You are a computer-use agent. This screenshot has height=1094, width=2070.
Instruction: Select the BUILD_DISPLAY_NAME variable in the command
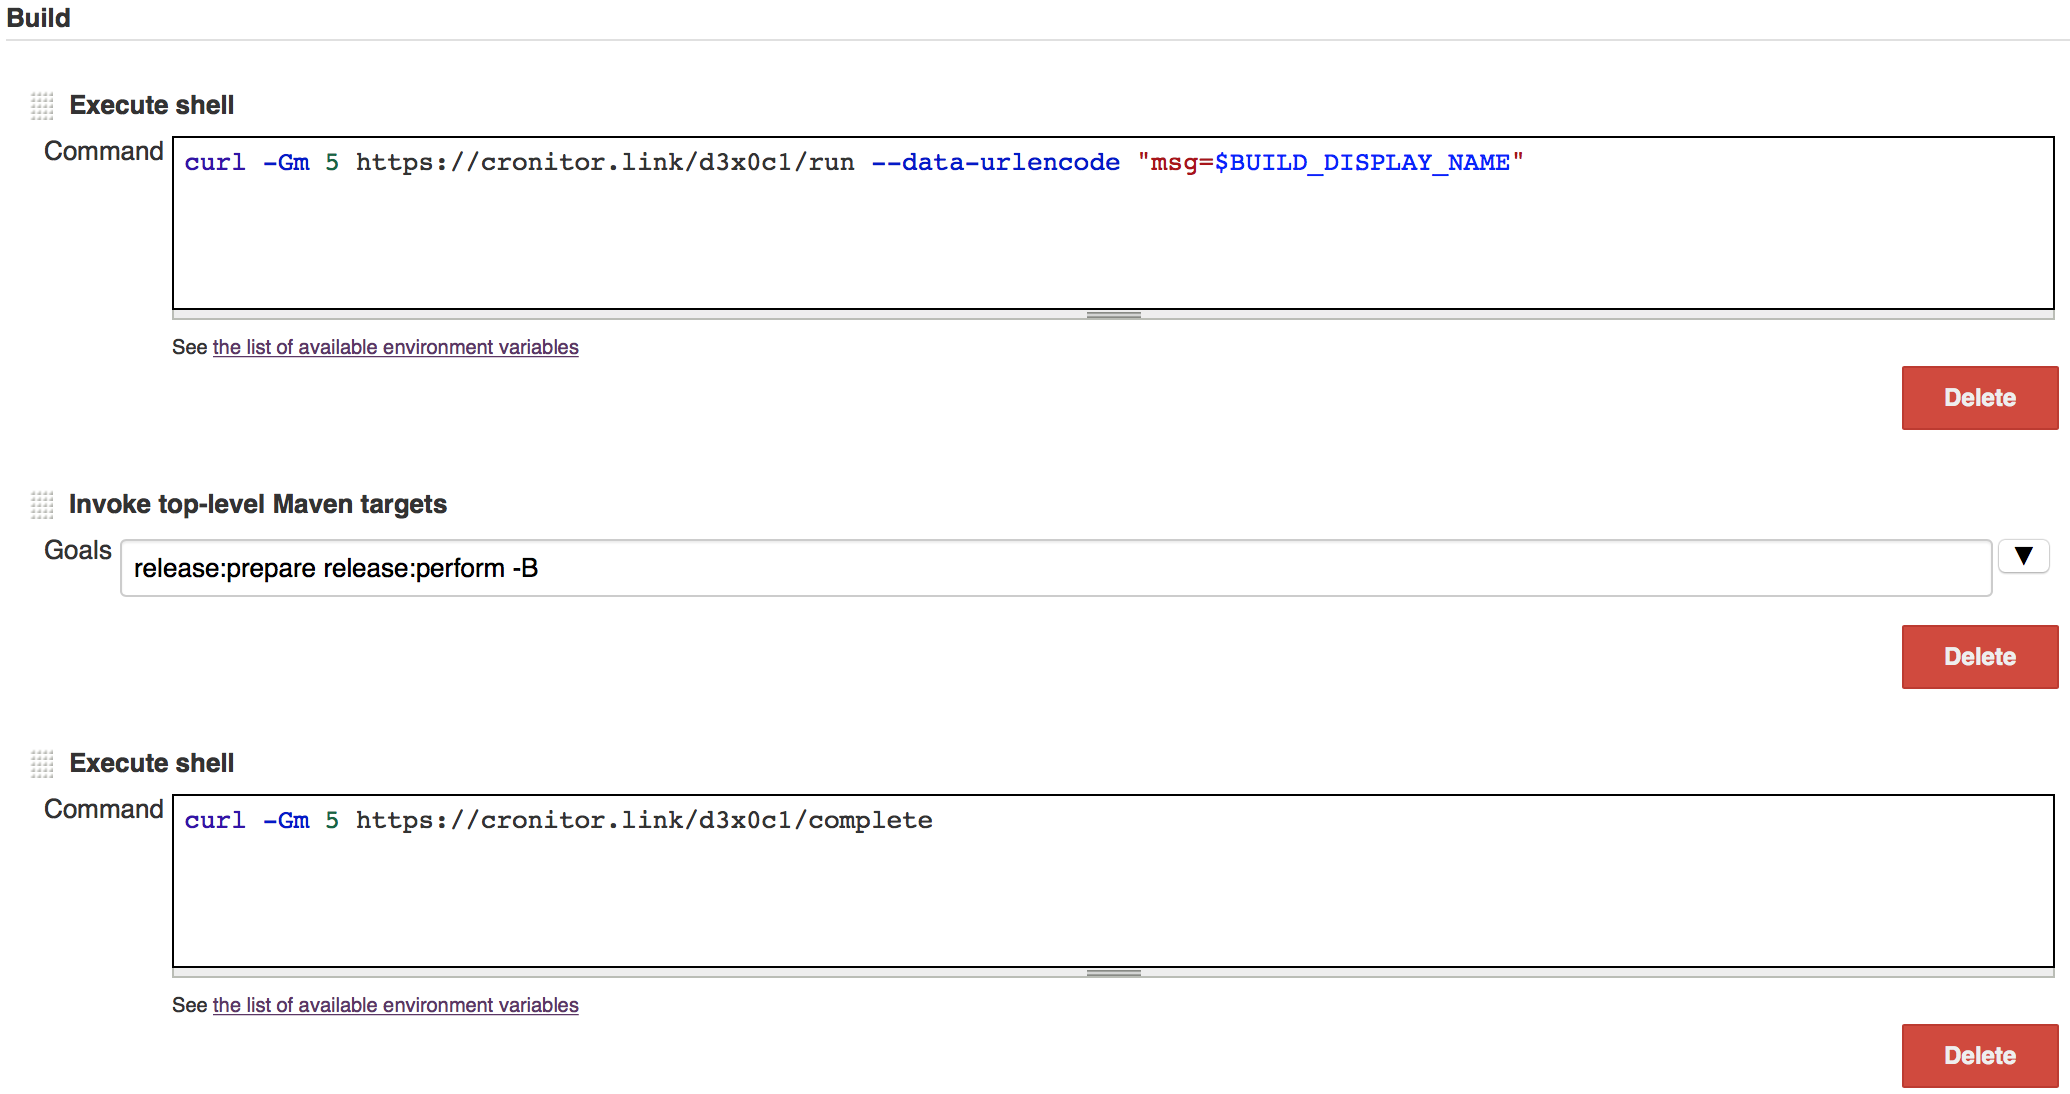coord(1367,161)
